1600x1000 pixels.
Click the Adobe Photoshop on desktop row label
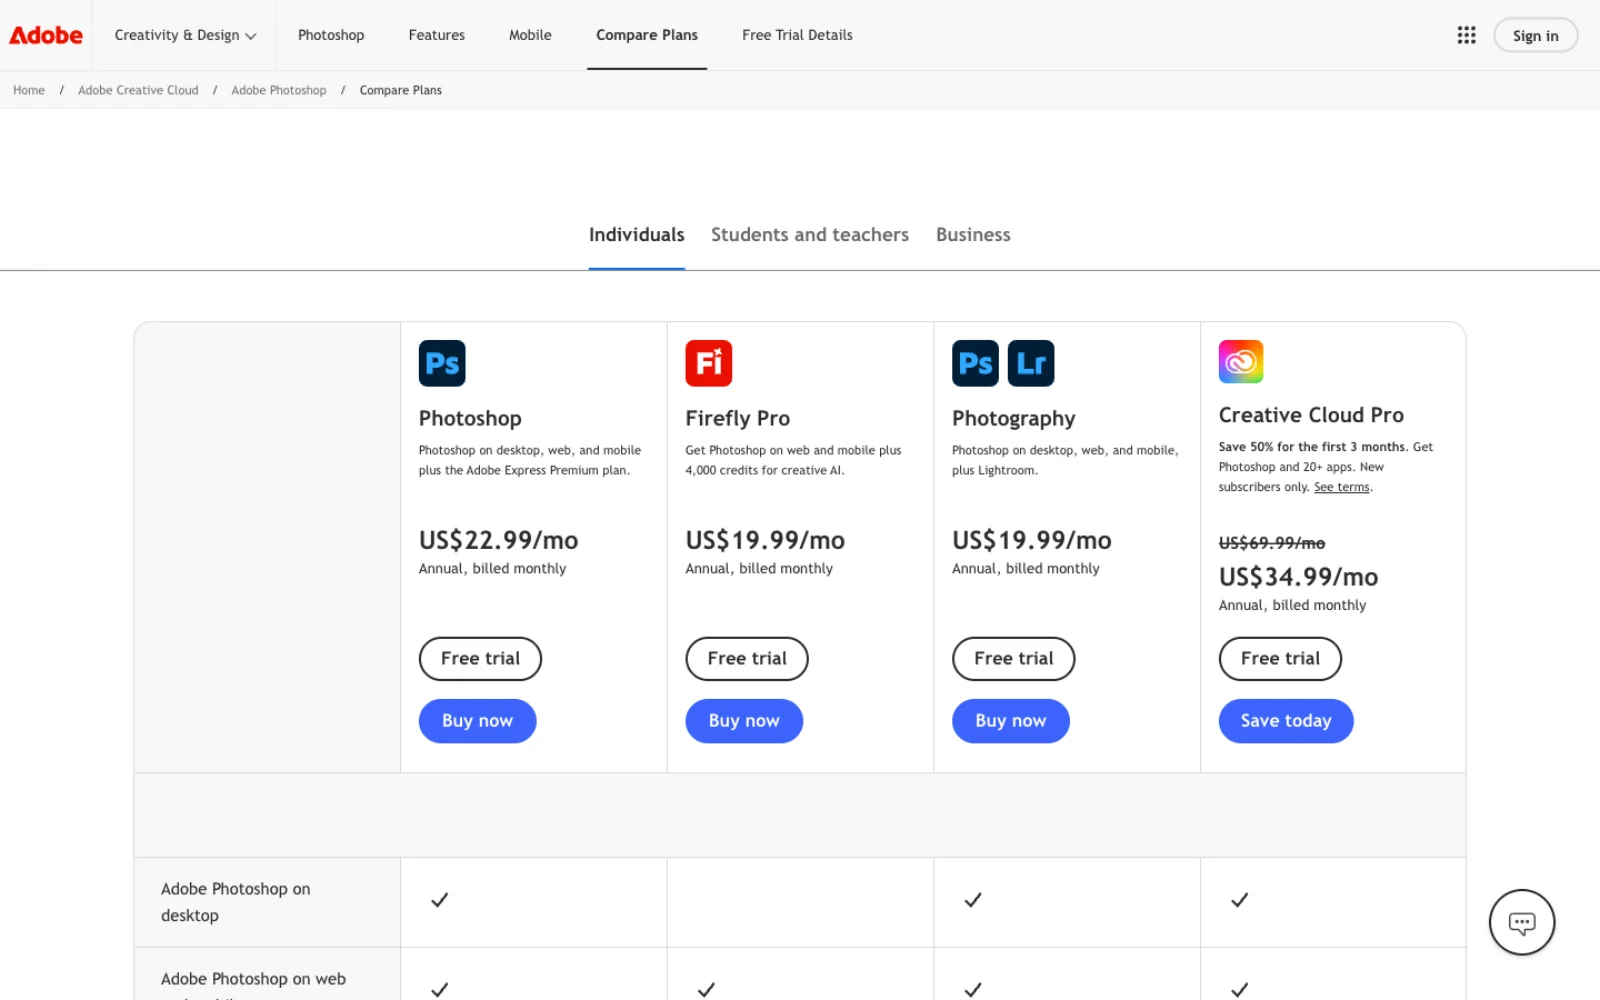[x=236, y=902]
